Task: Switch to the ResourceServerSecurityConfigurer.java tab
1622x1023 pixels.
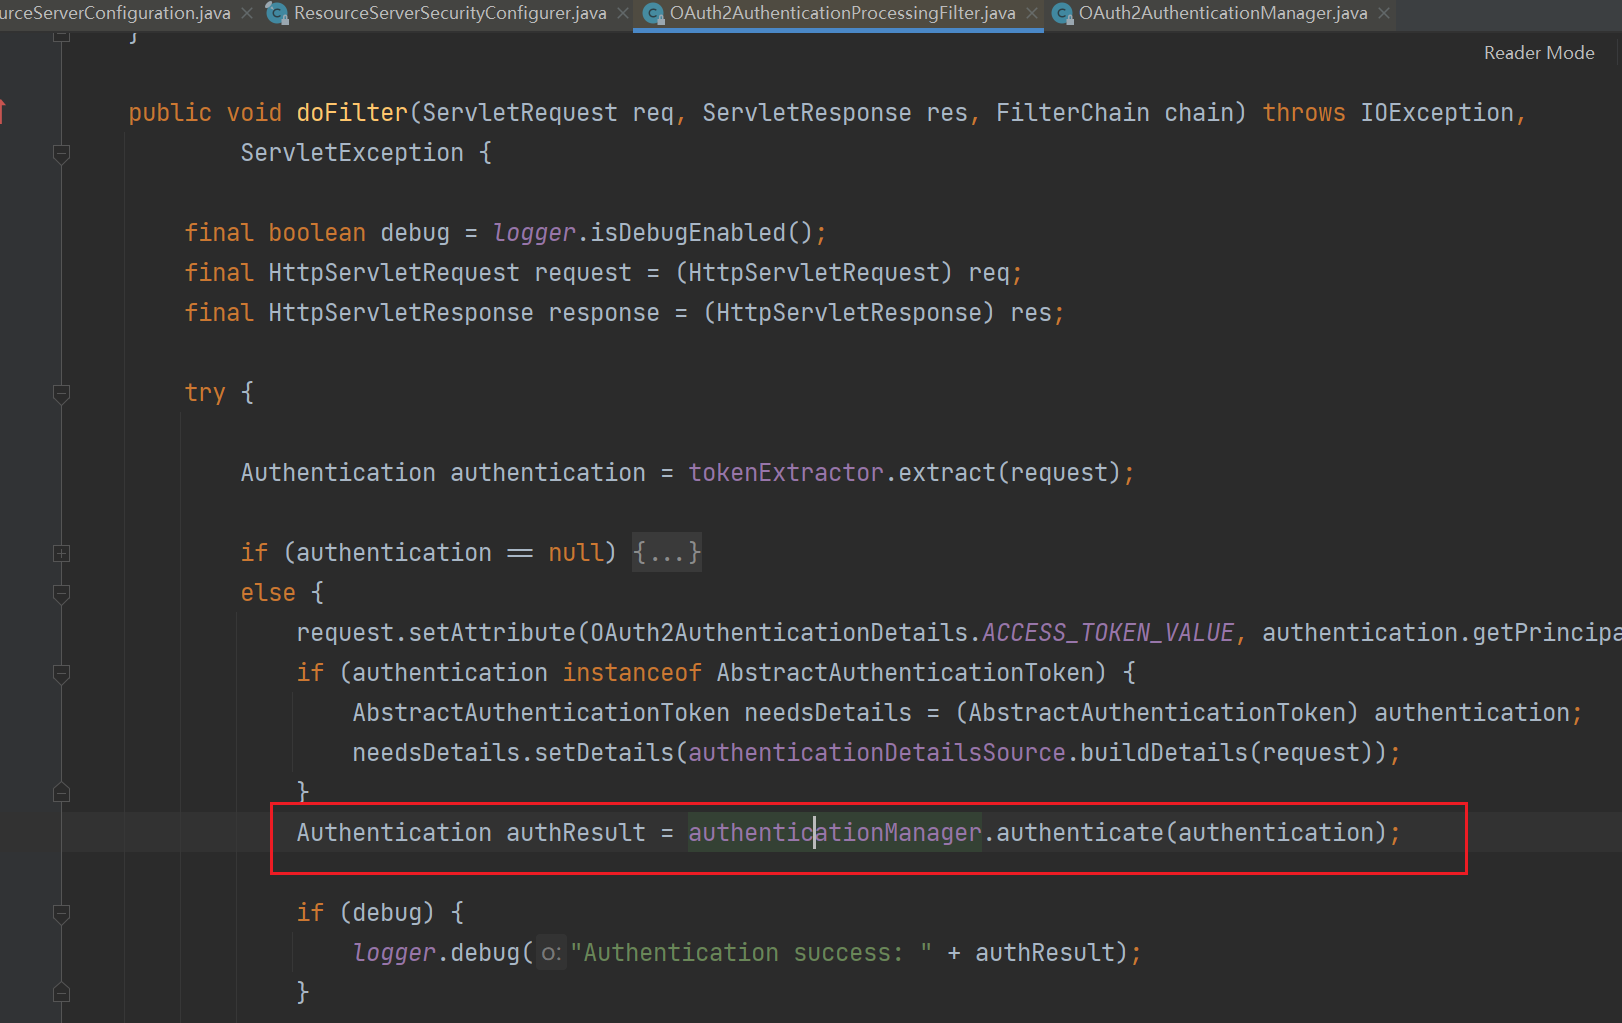Action: click(449, 13)
